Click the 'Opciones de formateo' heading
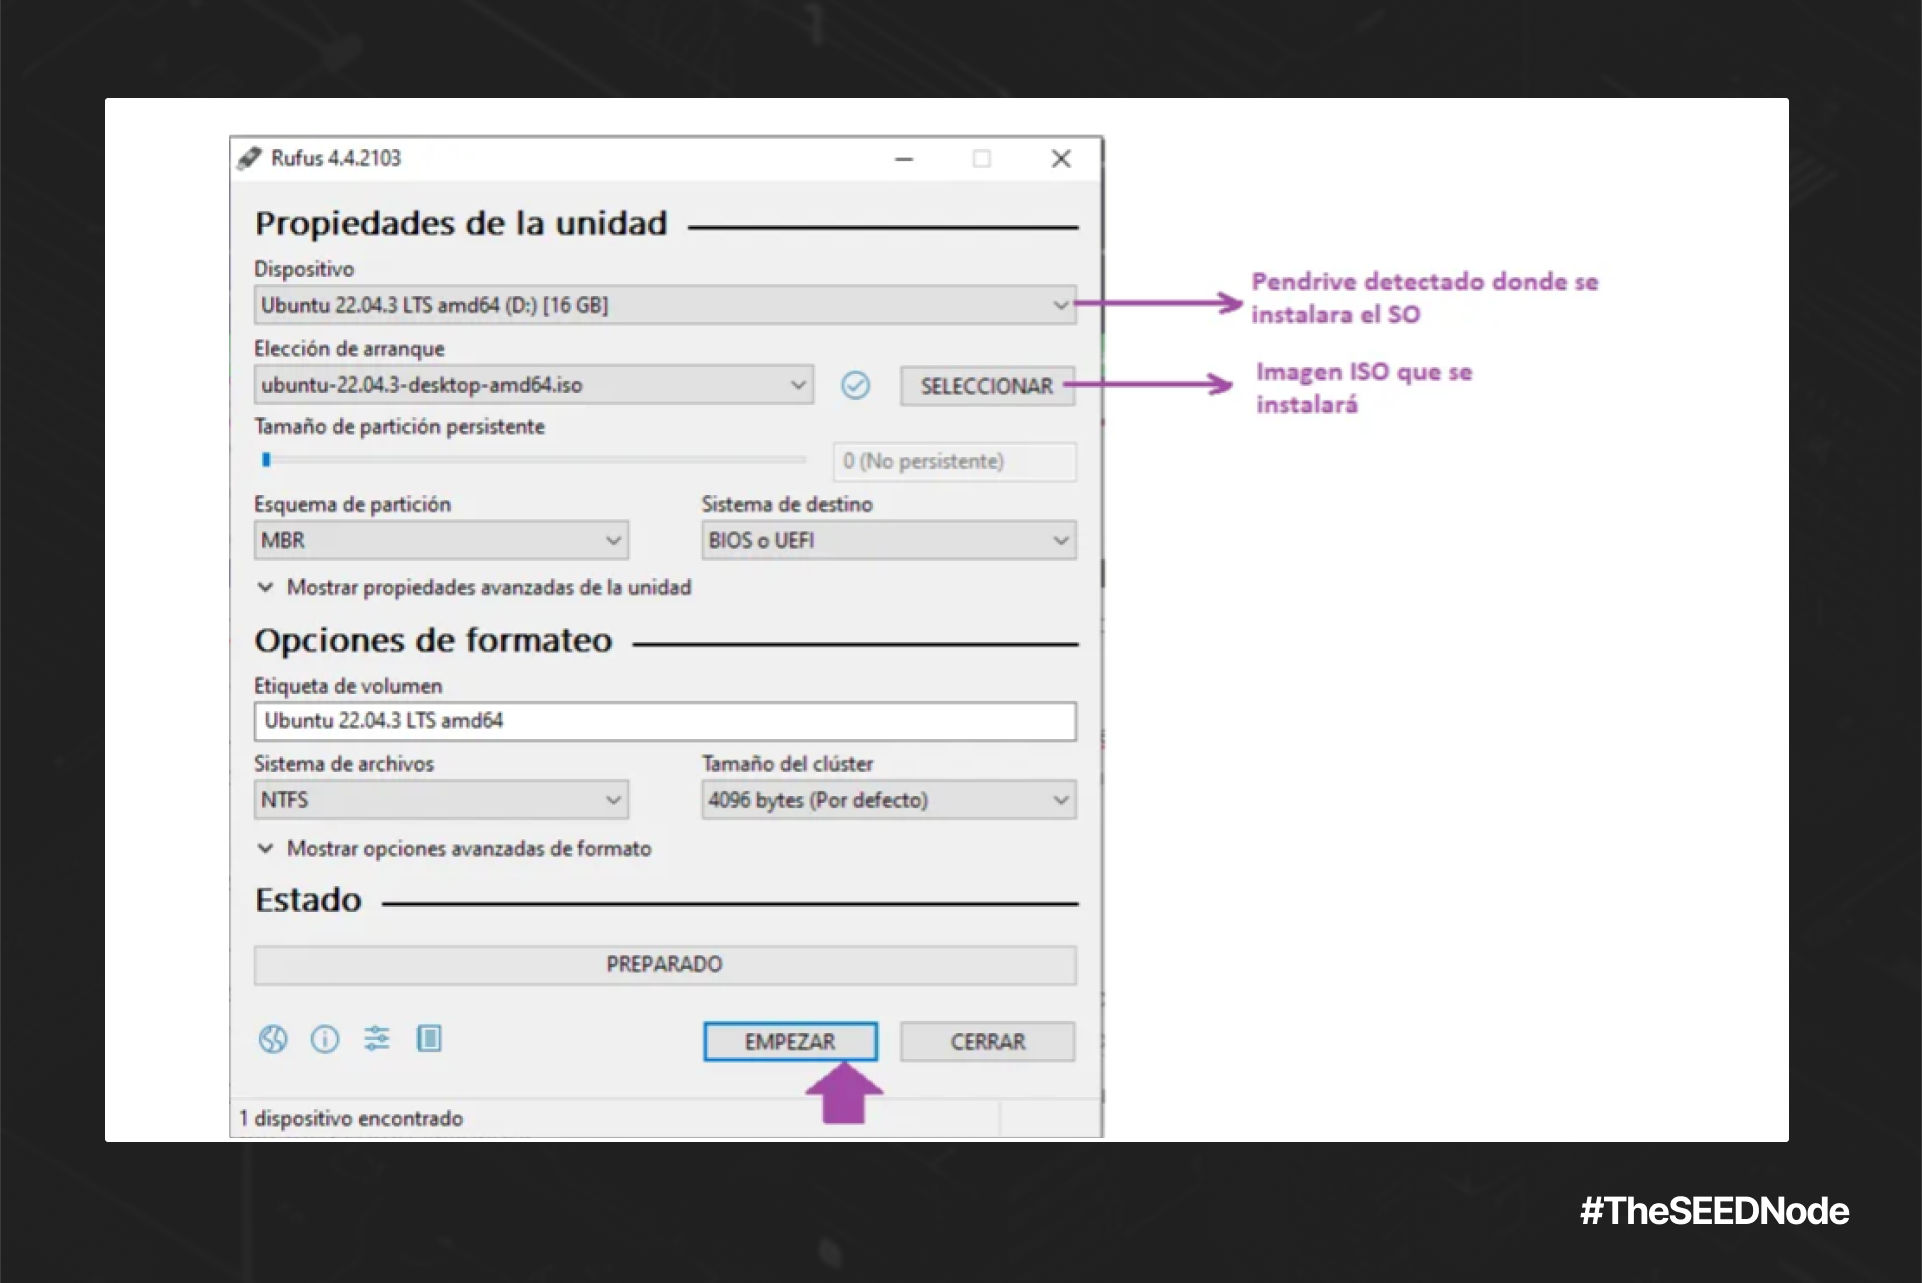 [x=433, y=640]
